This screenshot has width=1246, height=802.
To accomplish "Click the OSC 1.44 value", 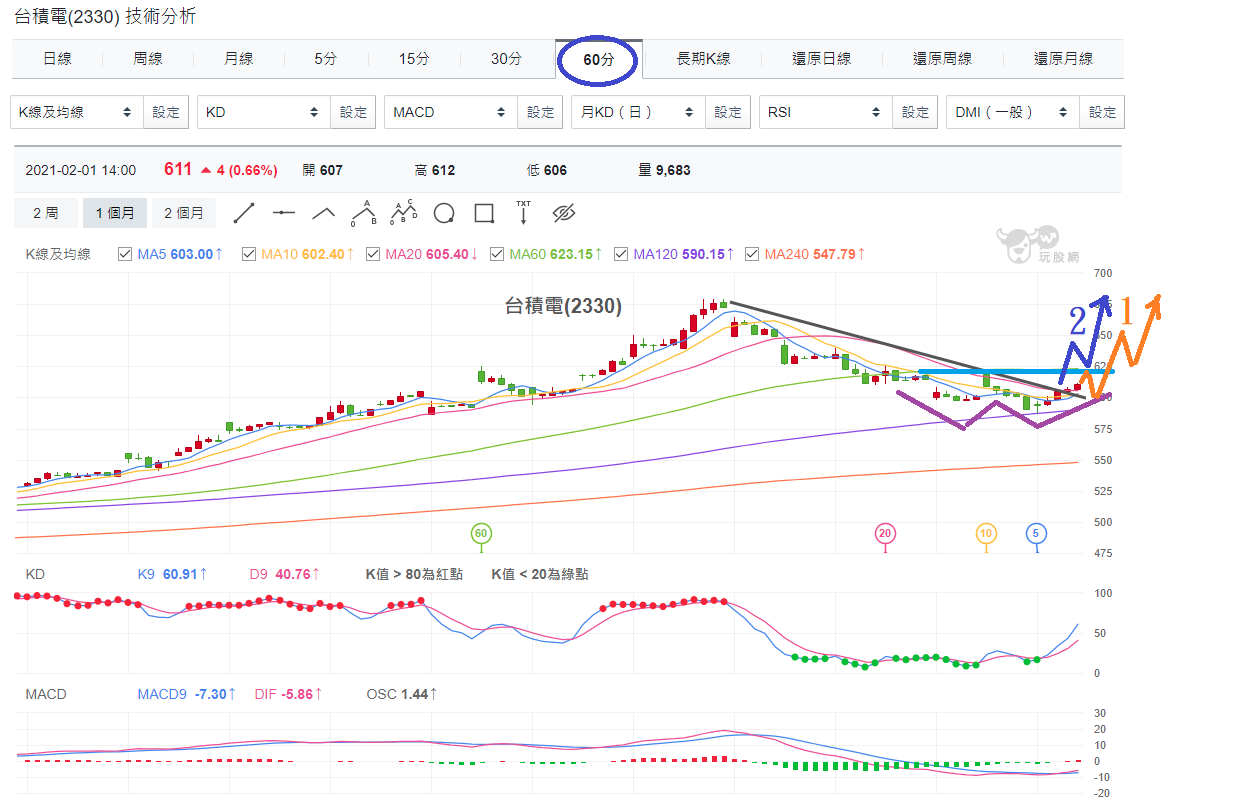I will pos(402,693).
